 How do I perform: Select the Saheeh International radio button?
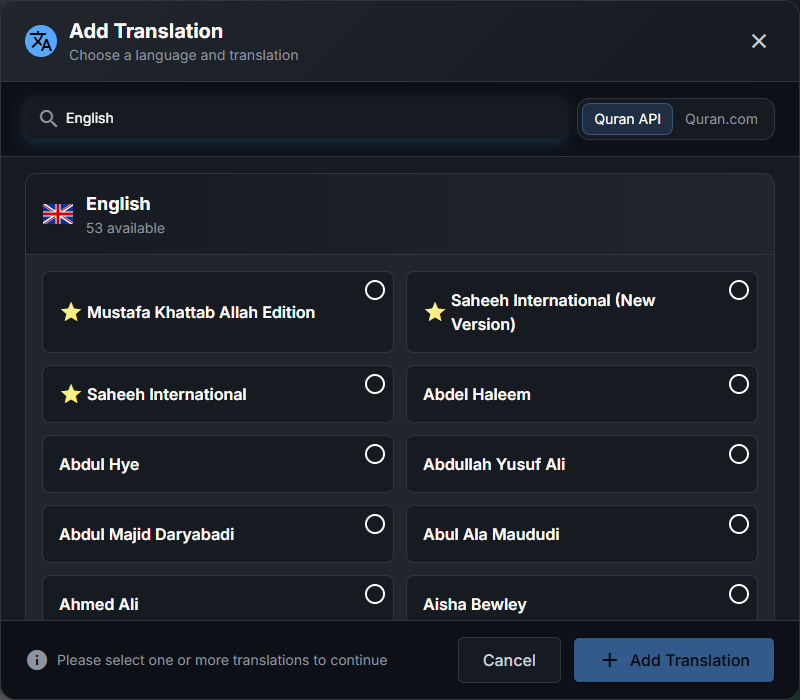coord(374,384)
